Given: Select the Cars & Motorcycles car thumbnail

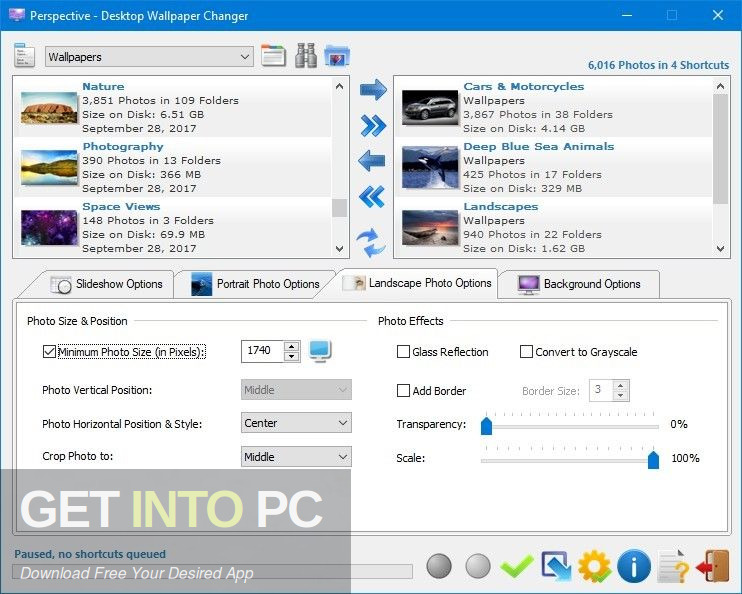Looking at the screenshot, I should pyautogui.click(x=430, y=107).
